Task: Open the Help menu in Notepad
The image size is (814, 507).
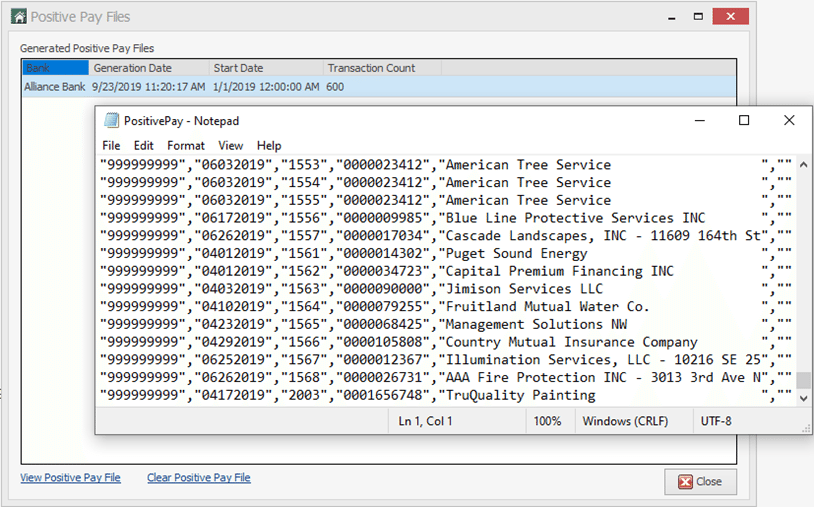Action: (x=269, y=145)
